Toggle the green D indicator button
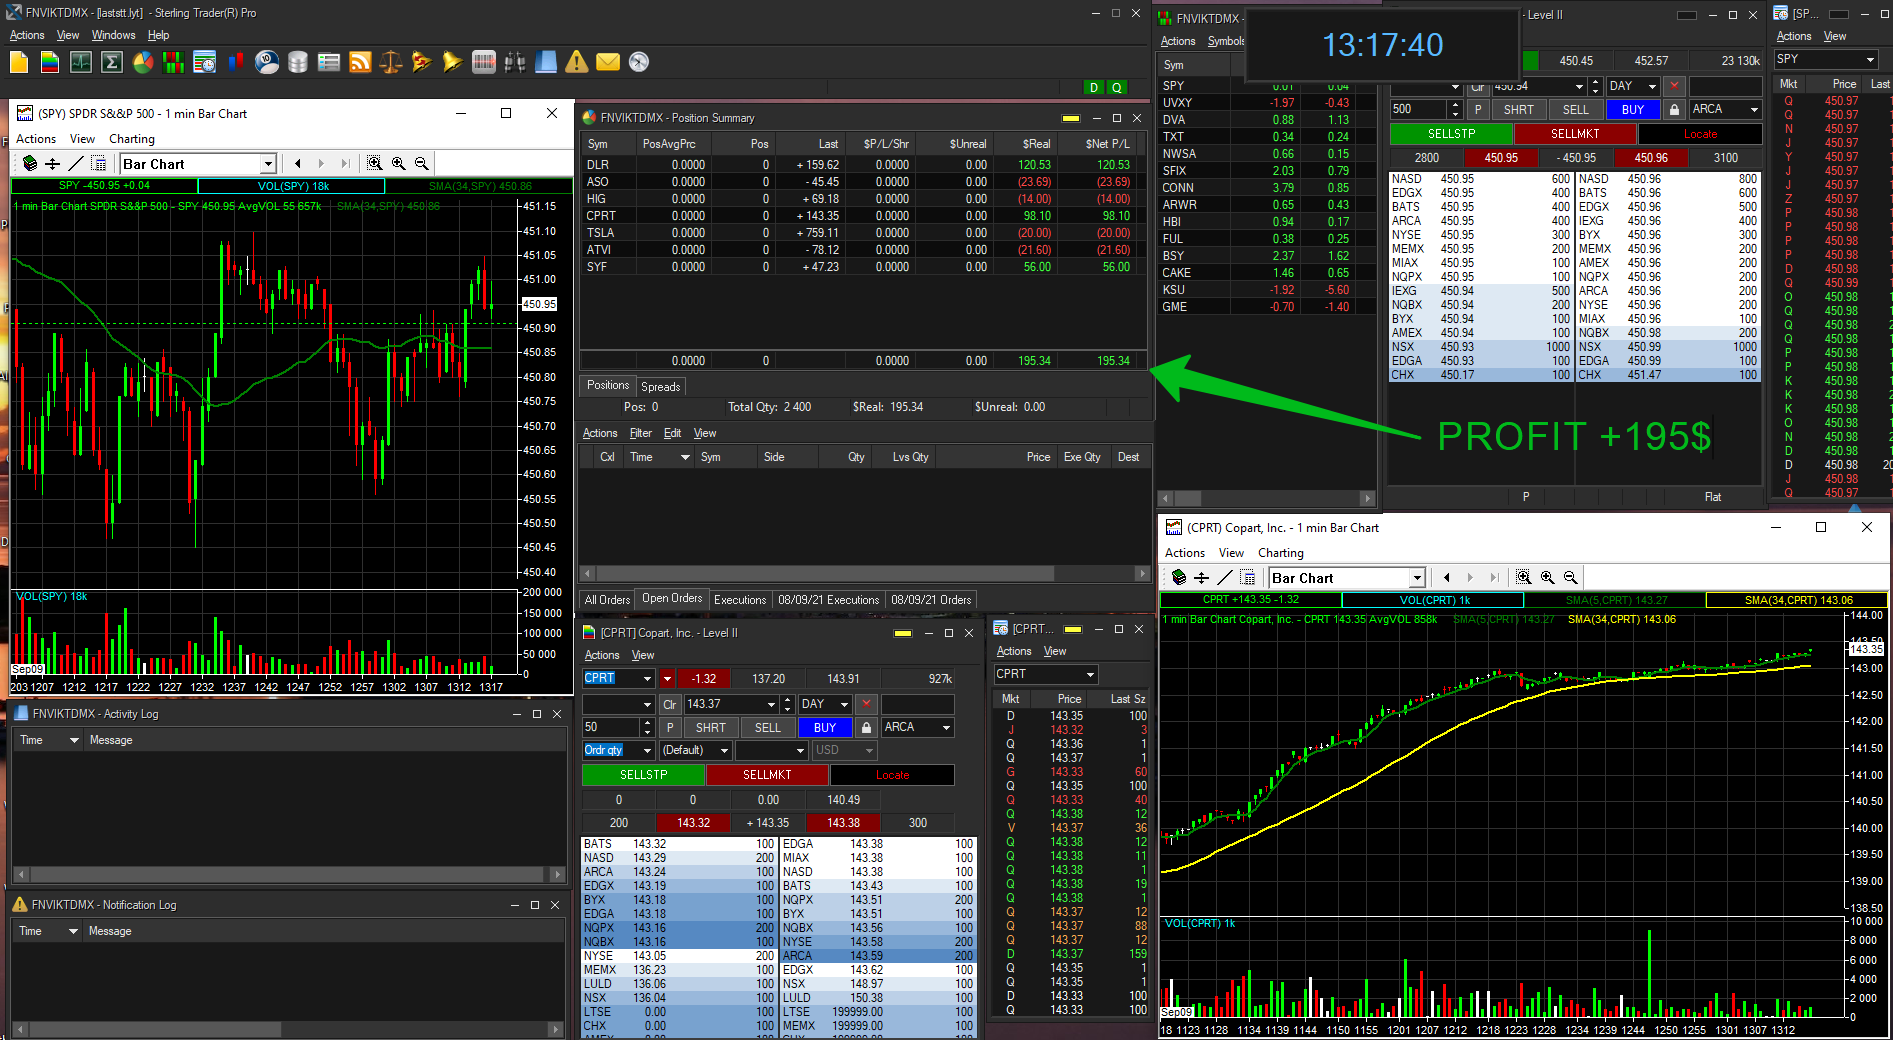The height and width of the screenshot is (1040, 1893). click(1094, 88)
